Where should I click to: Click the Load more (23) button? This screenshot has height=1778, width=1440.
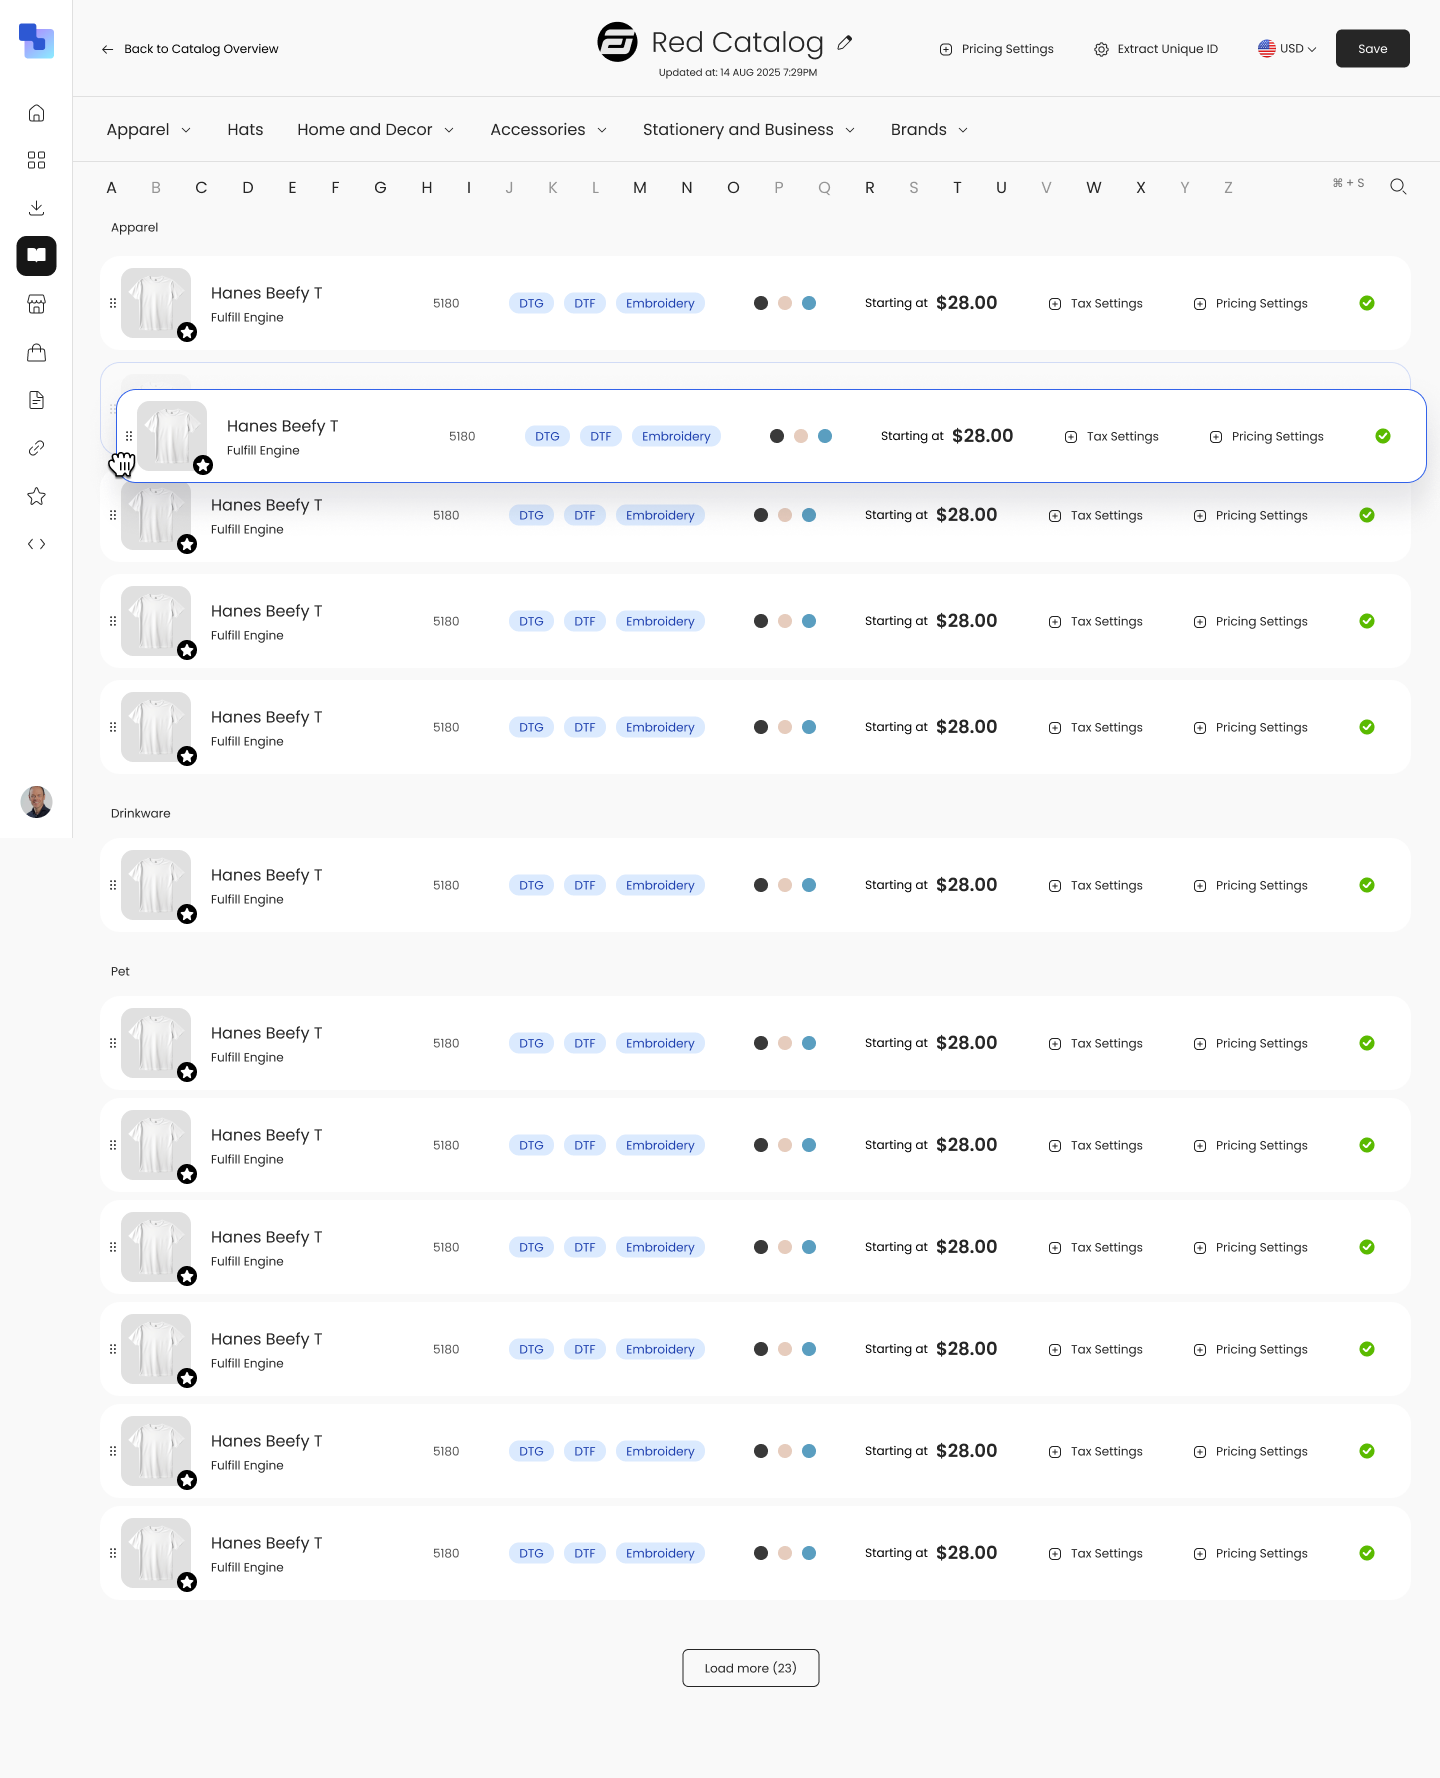click(750, 1668)
